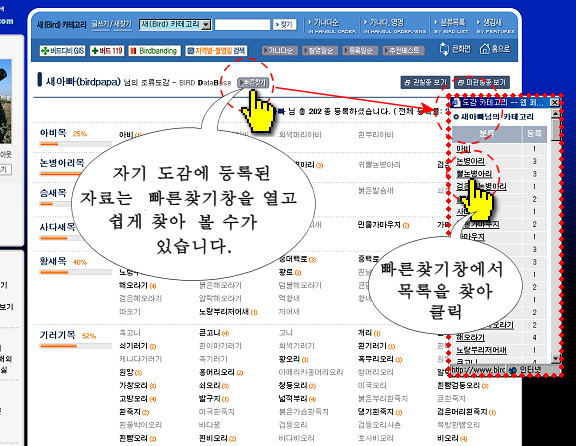576x446 pixels.
Task: Click the 고방오리 (4) bird link
Action: point(138,399)
